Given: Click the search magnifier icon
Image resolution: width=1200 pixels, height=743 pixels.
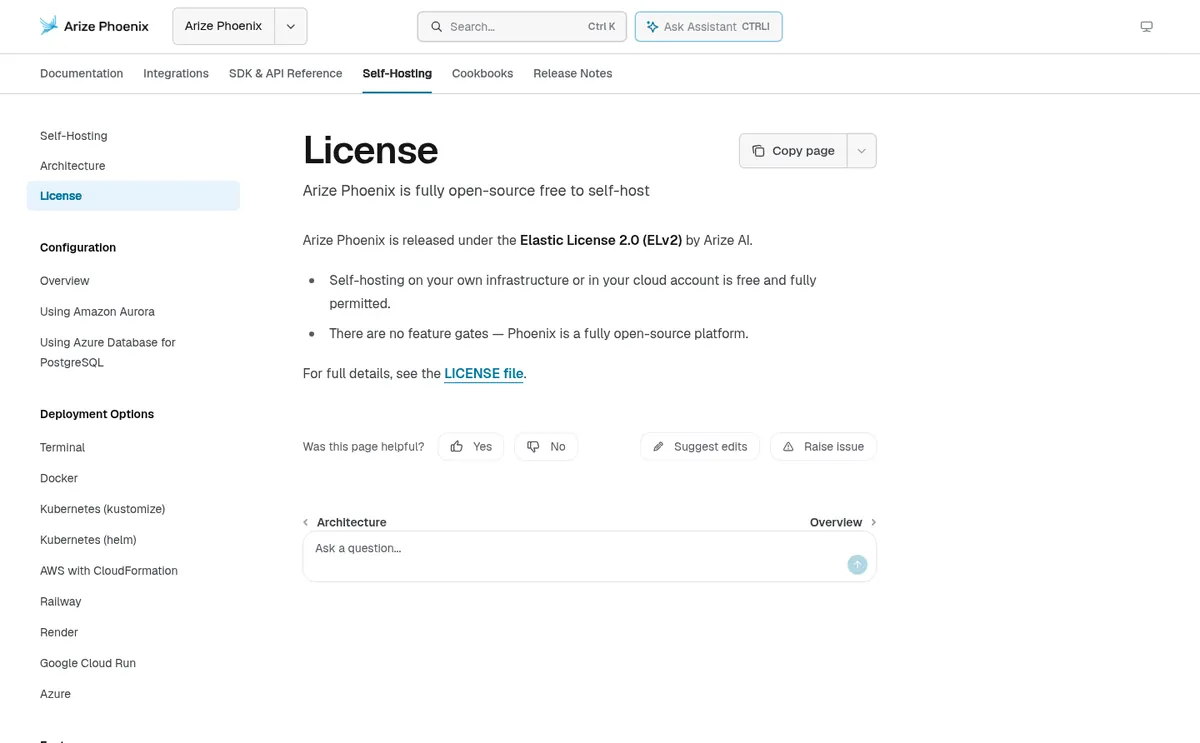Looking at the screenshot, I should tap(436, 27).
